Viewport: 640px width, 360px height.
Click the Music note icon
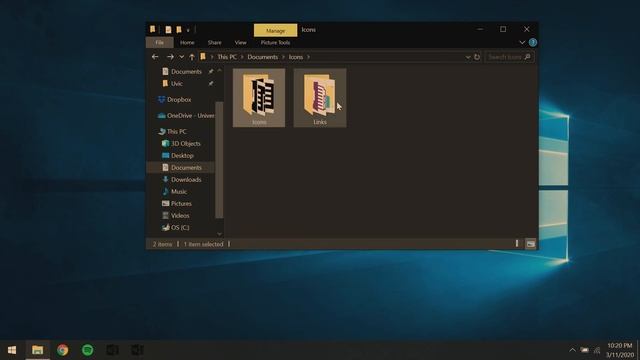165,191
